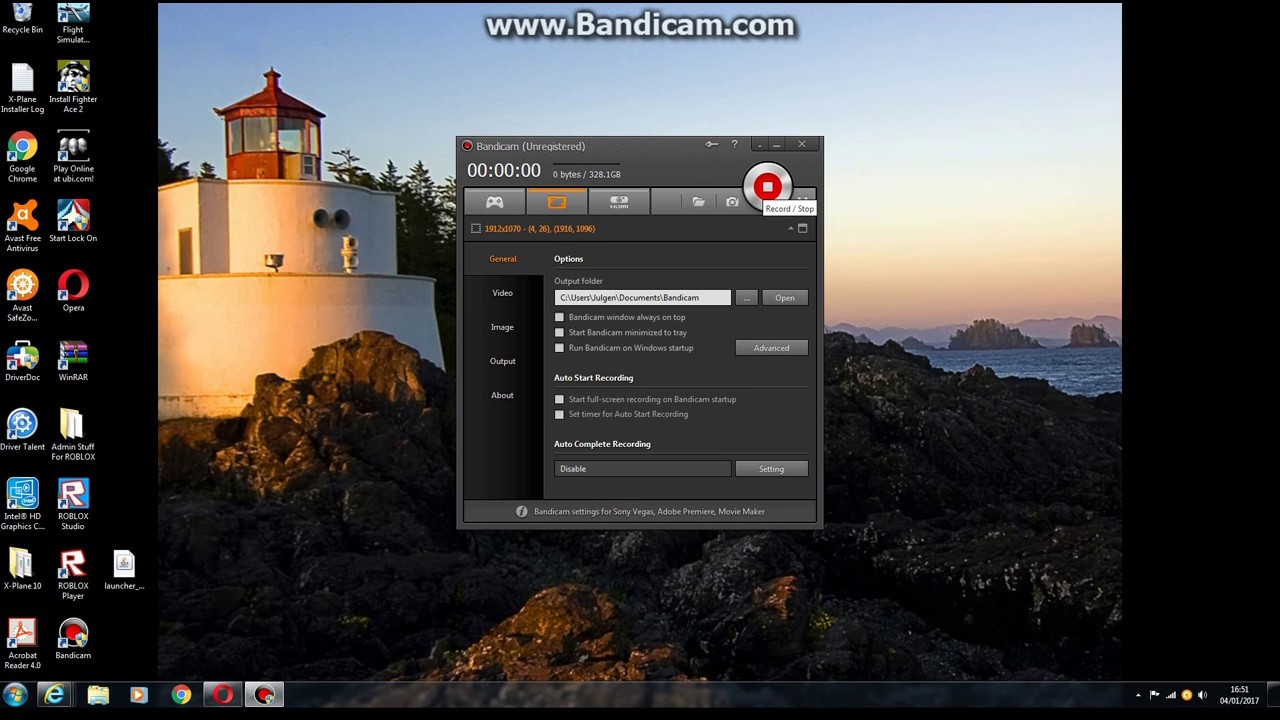Open the General settings tab
This screenshot has width=1280, height=720.
pyautogui.click(x=503, y=259)
